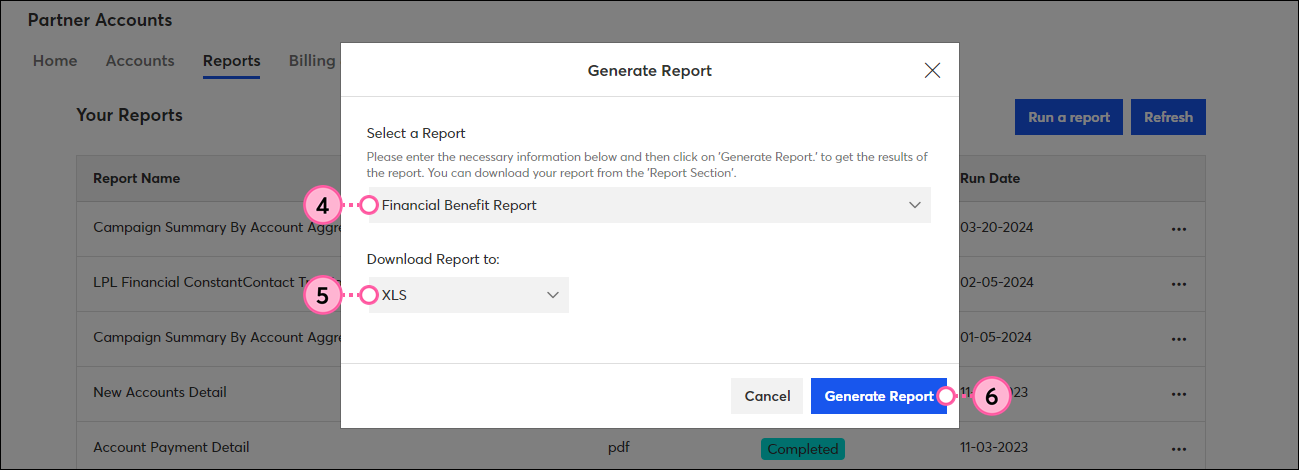Open the Accounts tab
This screenshot has height=470, width=1299.
click(140, 61)
